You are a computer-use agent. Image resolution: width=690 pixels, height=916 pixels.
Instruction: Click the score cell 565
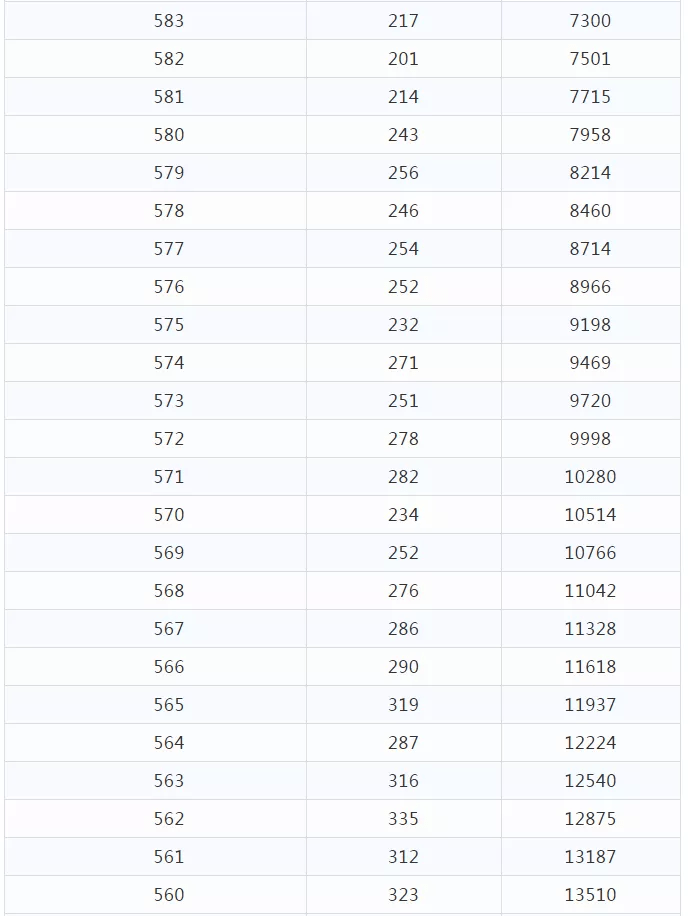point(169,705)
